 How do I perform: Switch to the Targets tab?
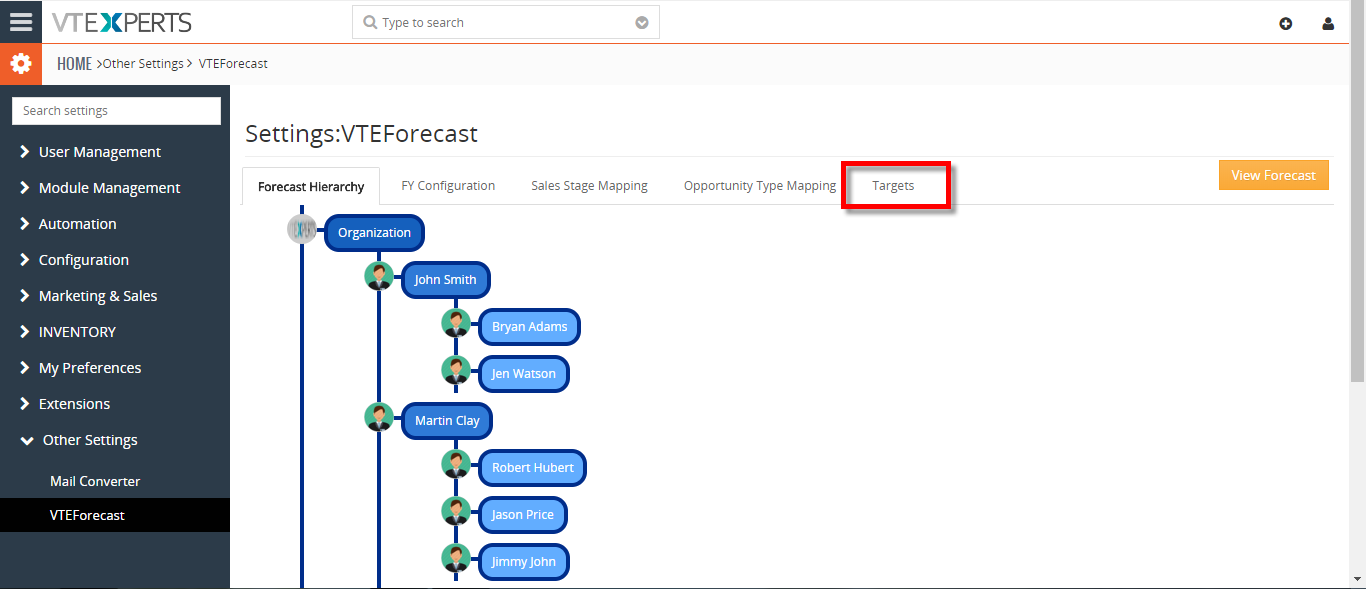coord(893,186)
